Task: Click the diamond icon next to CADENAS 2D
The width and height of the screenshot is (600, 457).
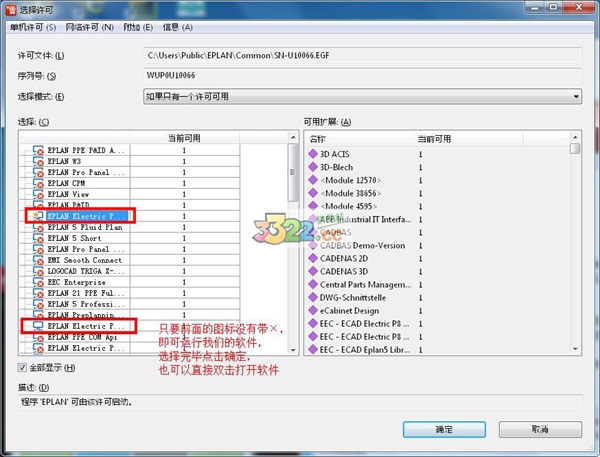Action: click(313, 258)
